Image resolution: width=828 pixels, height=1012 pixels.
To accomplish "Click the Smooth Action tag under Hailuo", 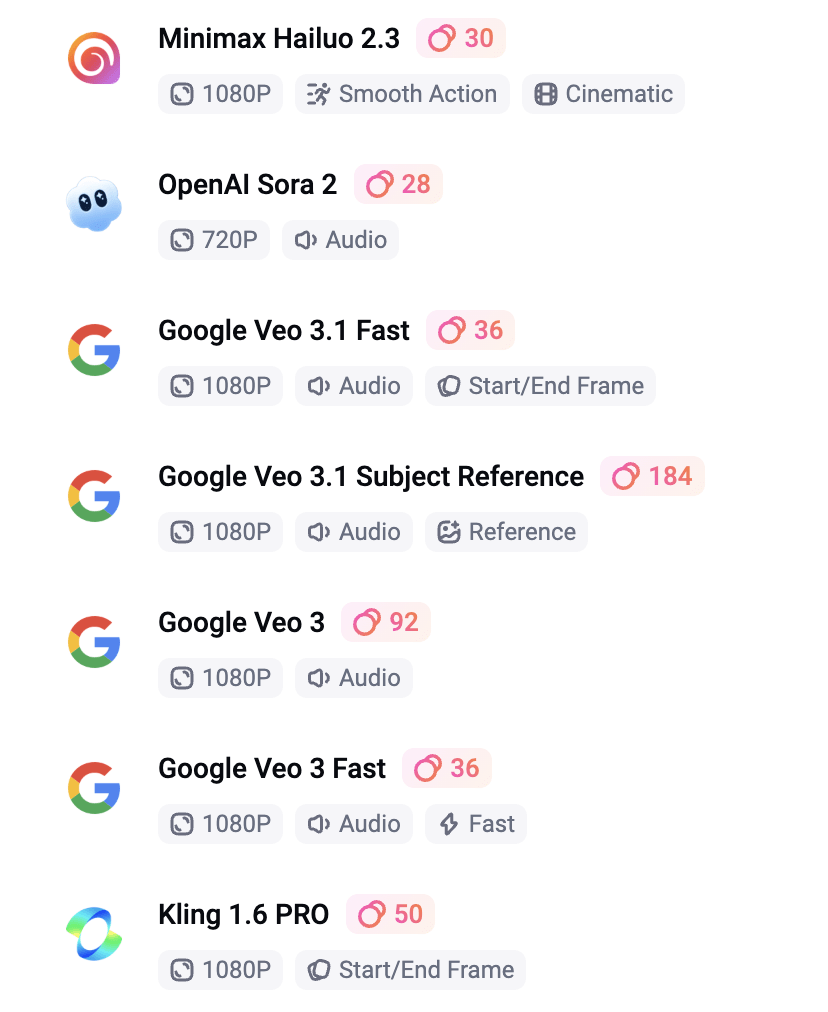I will point(402,94).
